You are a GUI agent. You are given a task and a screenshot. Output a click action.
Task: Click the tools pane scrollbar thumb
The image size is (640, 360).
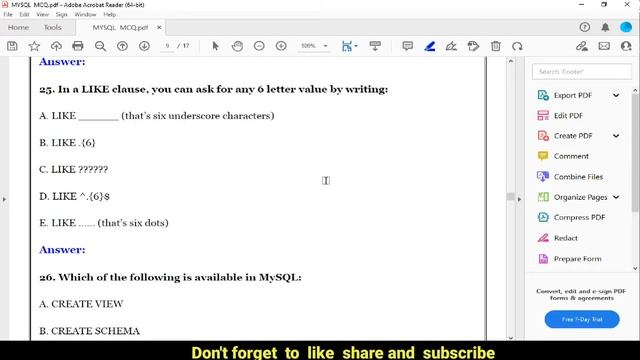[x=636, y=152]
